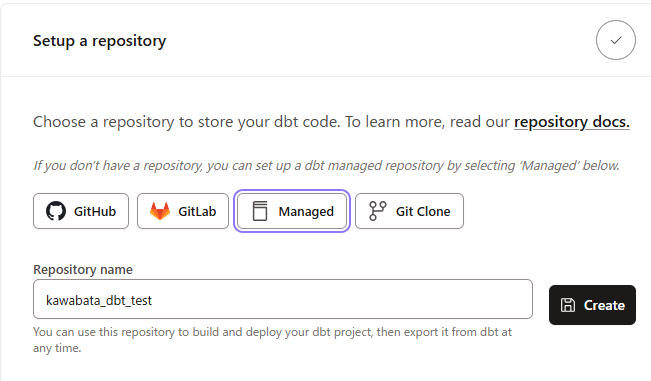Viewport: 651px width, 381px height.
Task: Click the helper text about exporting from dbt
Action: 272,340
